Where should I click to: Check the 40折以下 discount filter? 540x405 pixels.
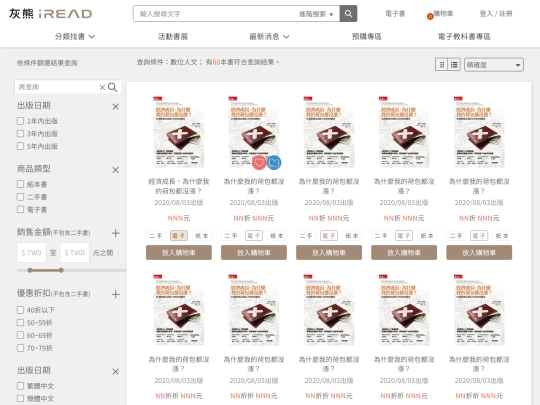[20, 310]
